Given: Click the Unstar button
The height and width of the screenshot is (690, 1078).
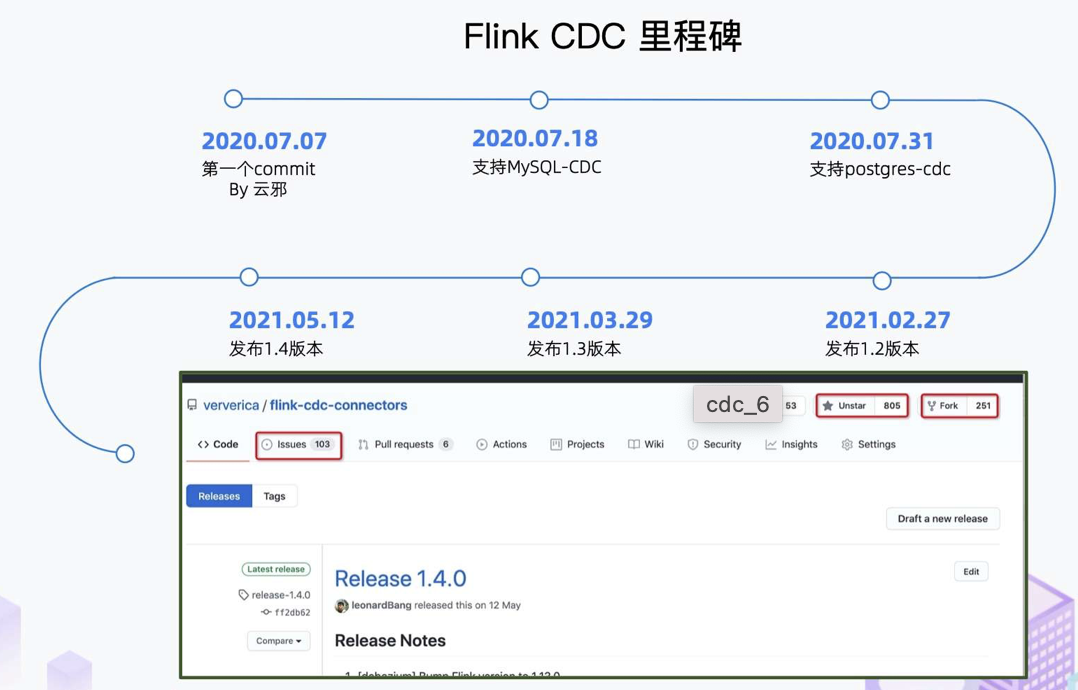Looking at the screenshot, I should (x=845, y=405).
